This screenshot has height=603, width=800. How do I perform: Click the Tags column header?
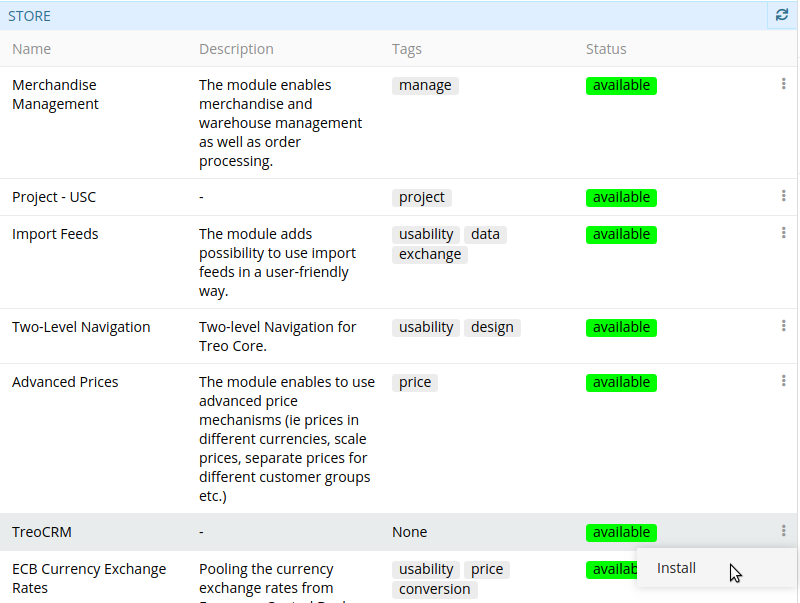tap(407, 49)
